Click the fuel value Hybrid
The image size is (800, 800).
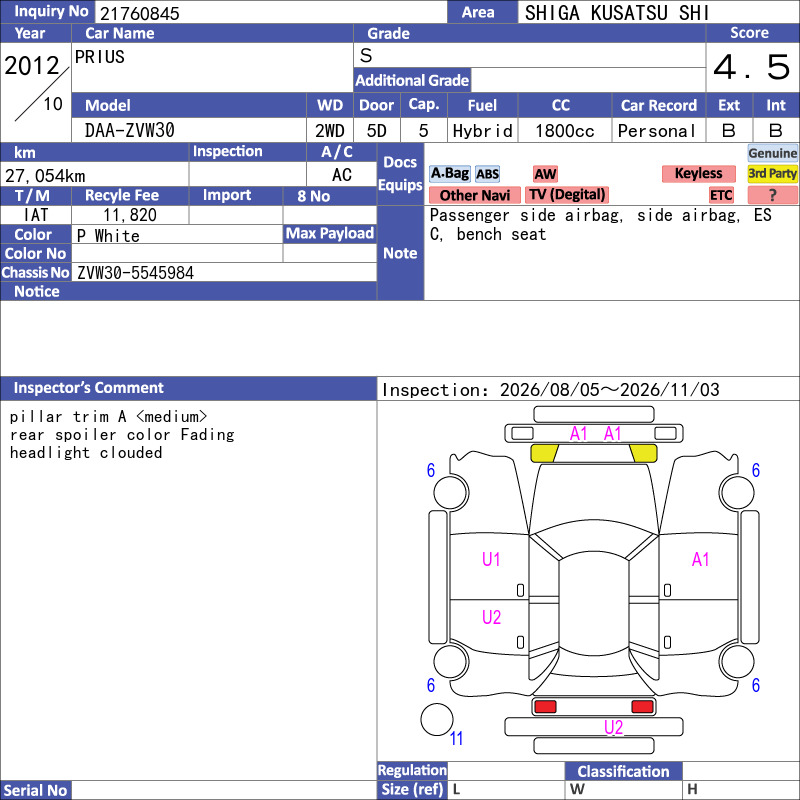(x=482, y=131)
